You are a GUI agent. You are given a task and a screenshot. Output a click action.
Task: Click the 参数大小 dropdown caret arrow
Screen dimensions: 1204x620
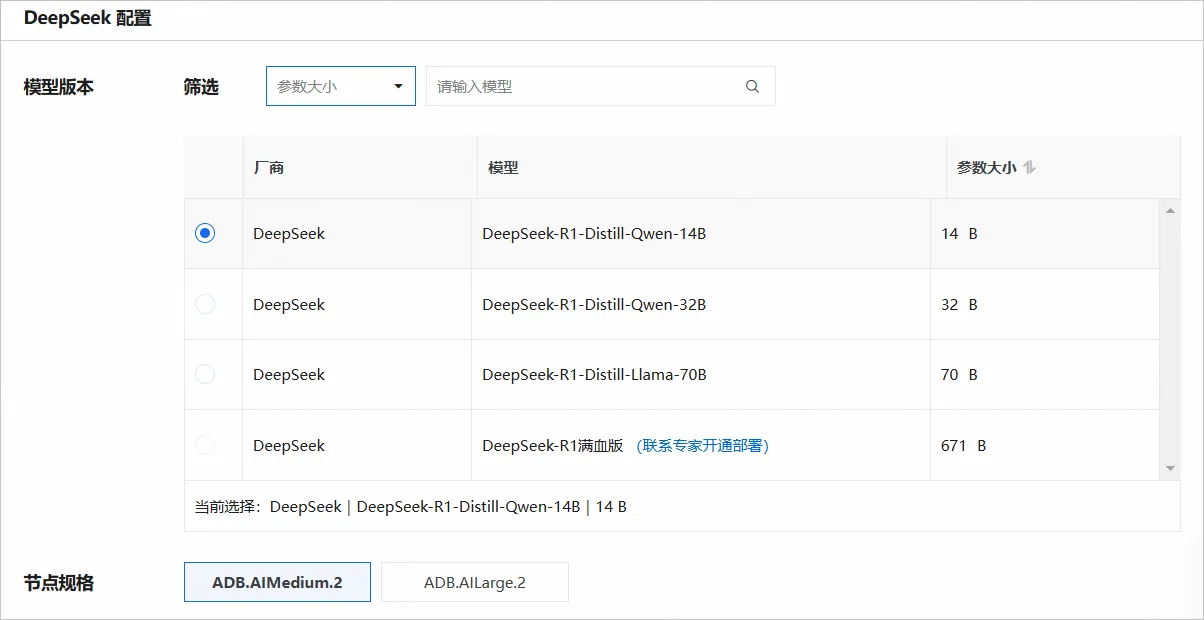[398, 86]
